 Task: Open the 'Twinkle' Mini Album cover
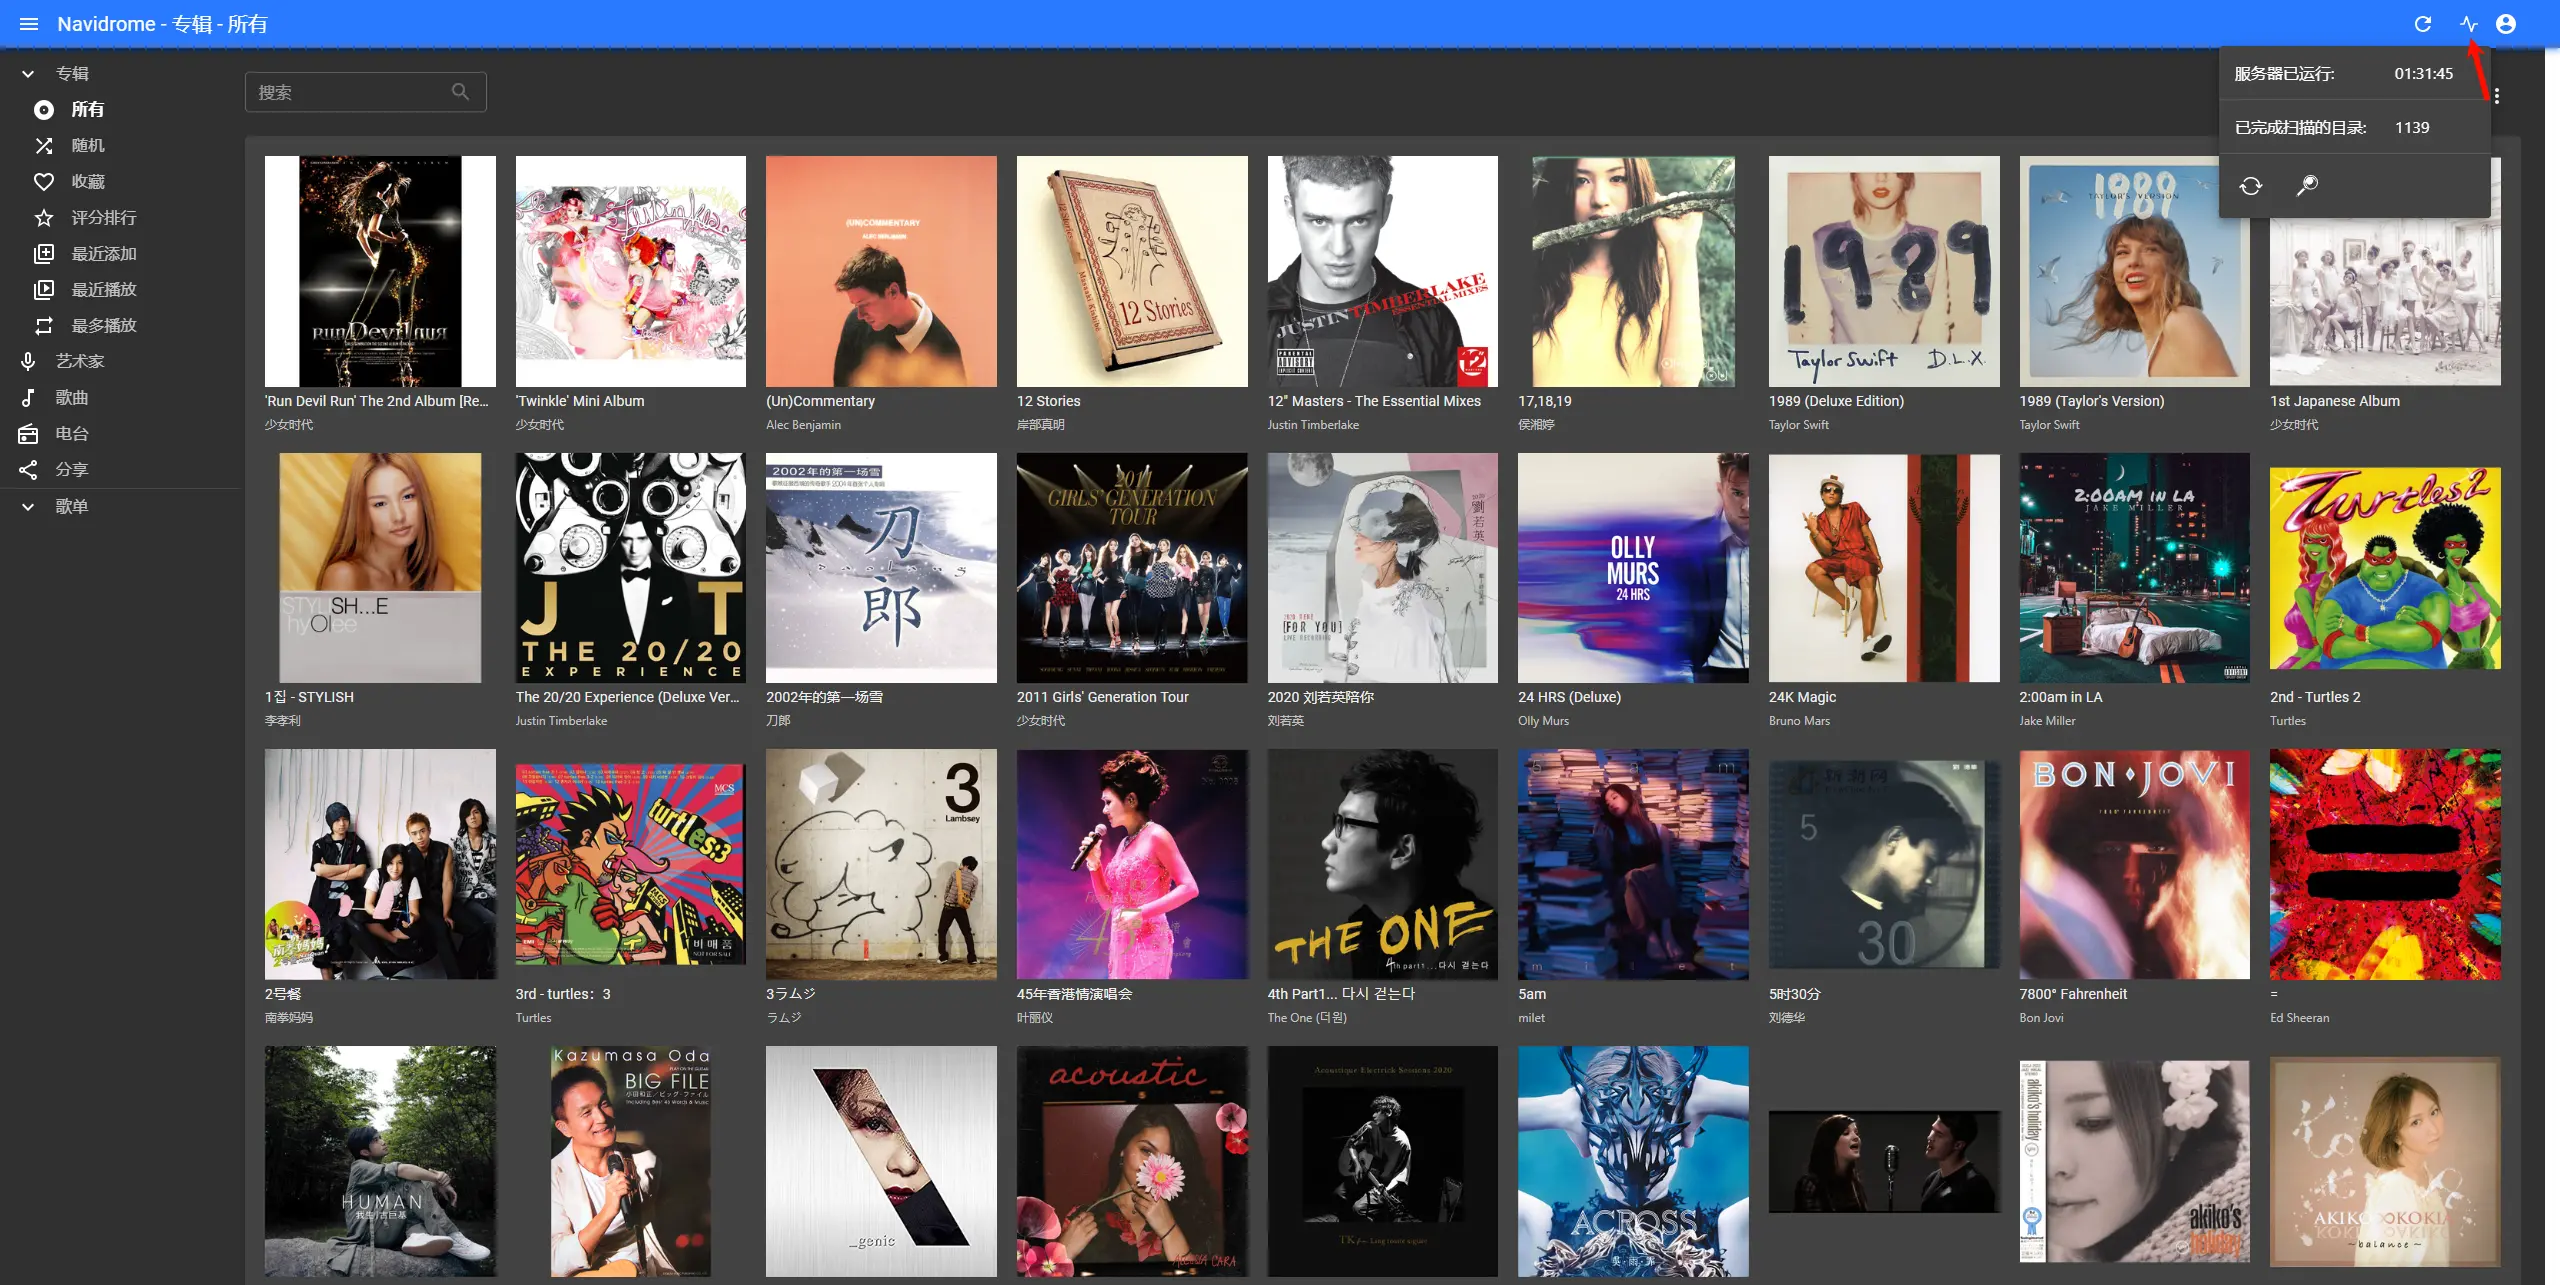pos(631,271)
